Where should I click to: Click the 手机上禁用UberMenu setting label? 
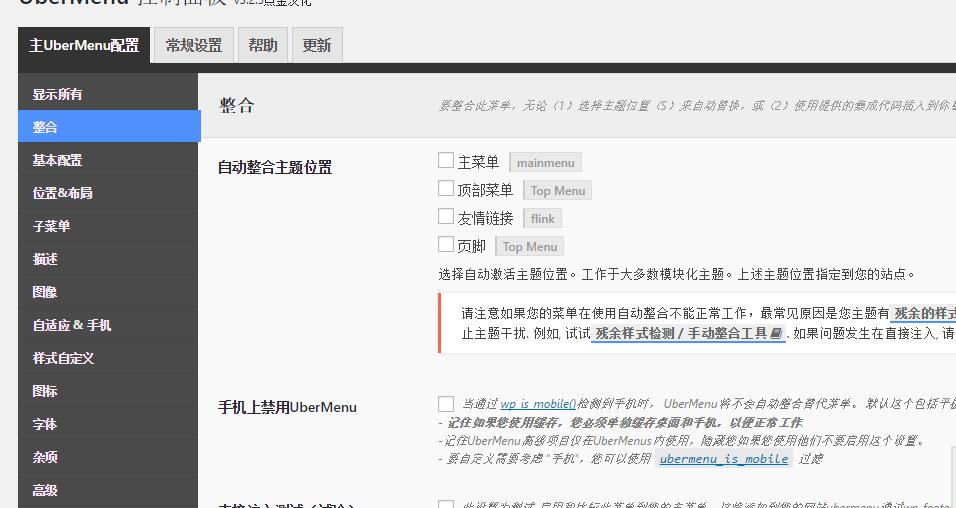coord(287,407)
